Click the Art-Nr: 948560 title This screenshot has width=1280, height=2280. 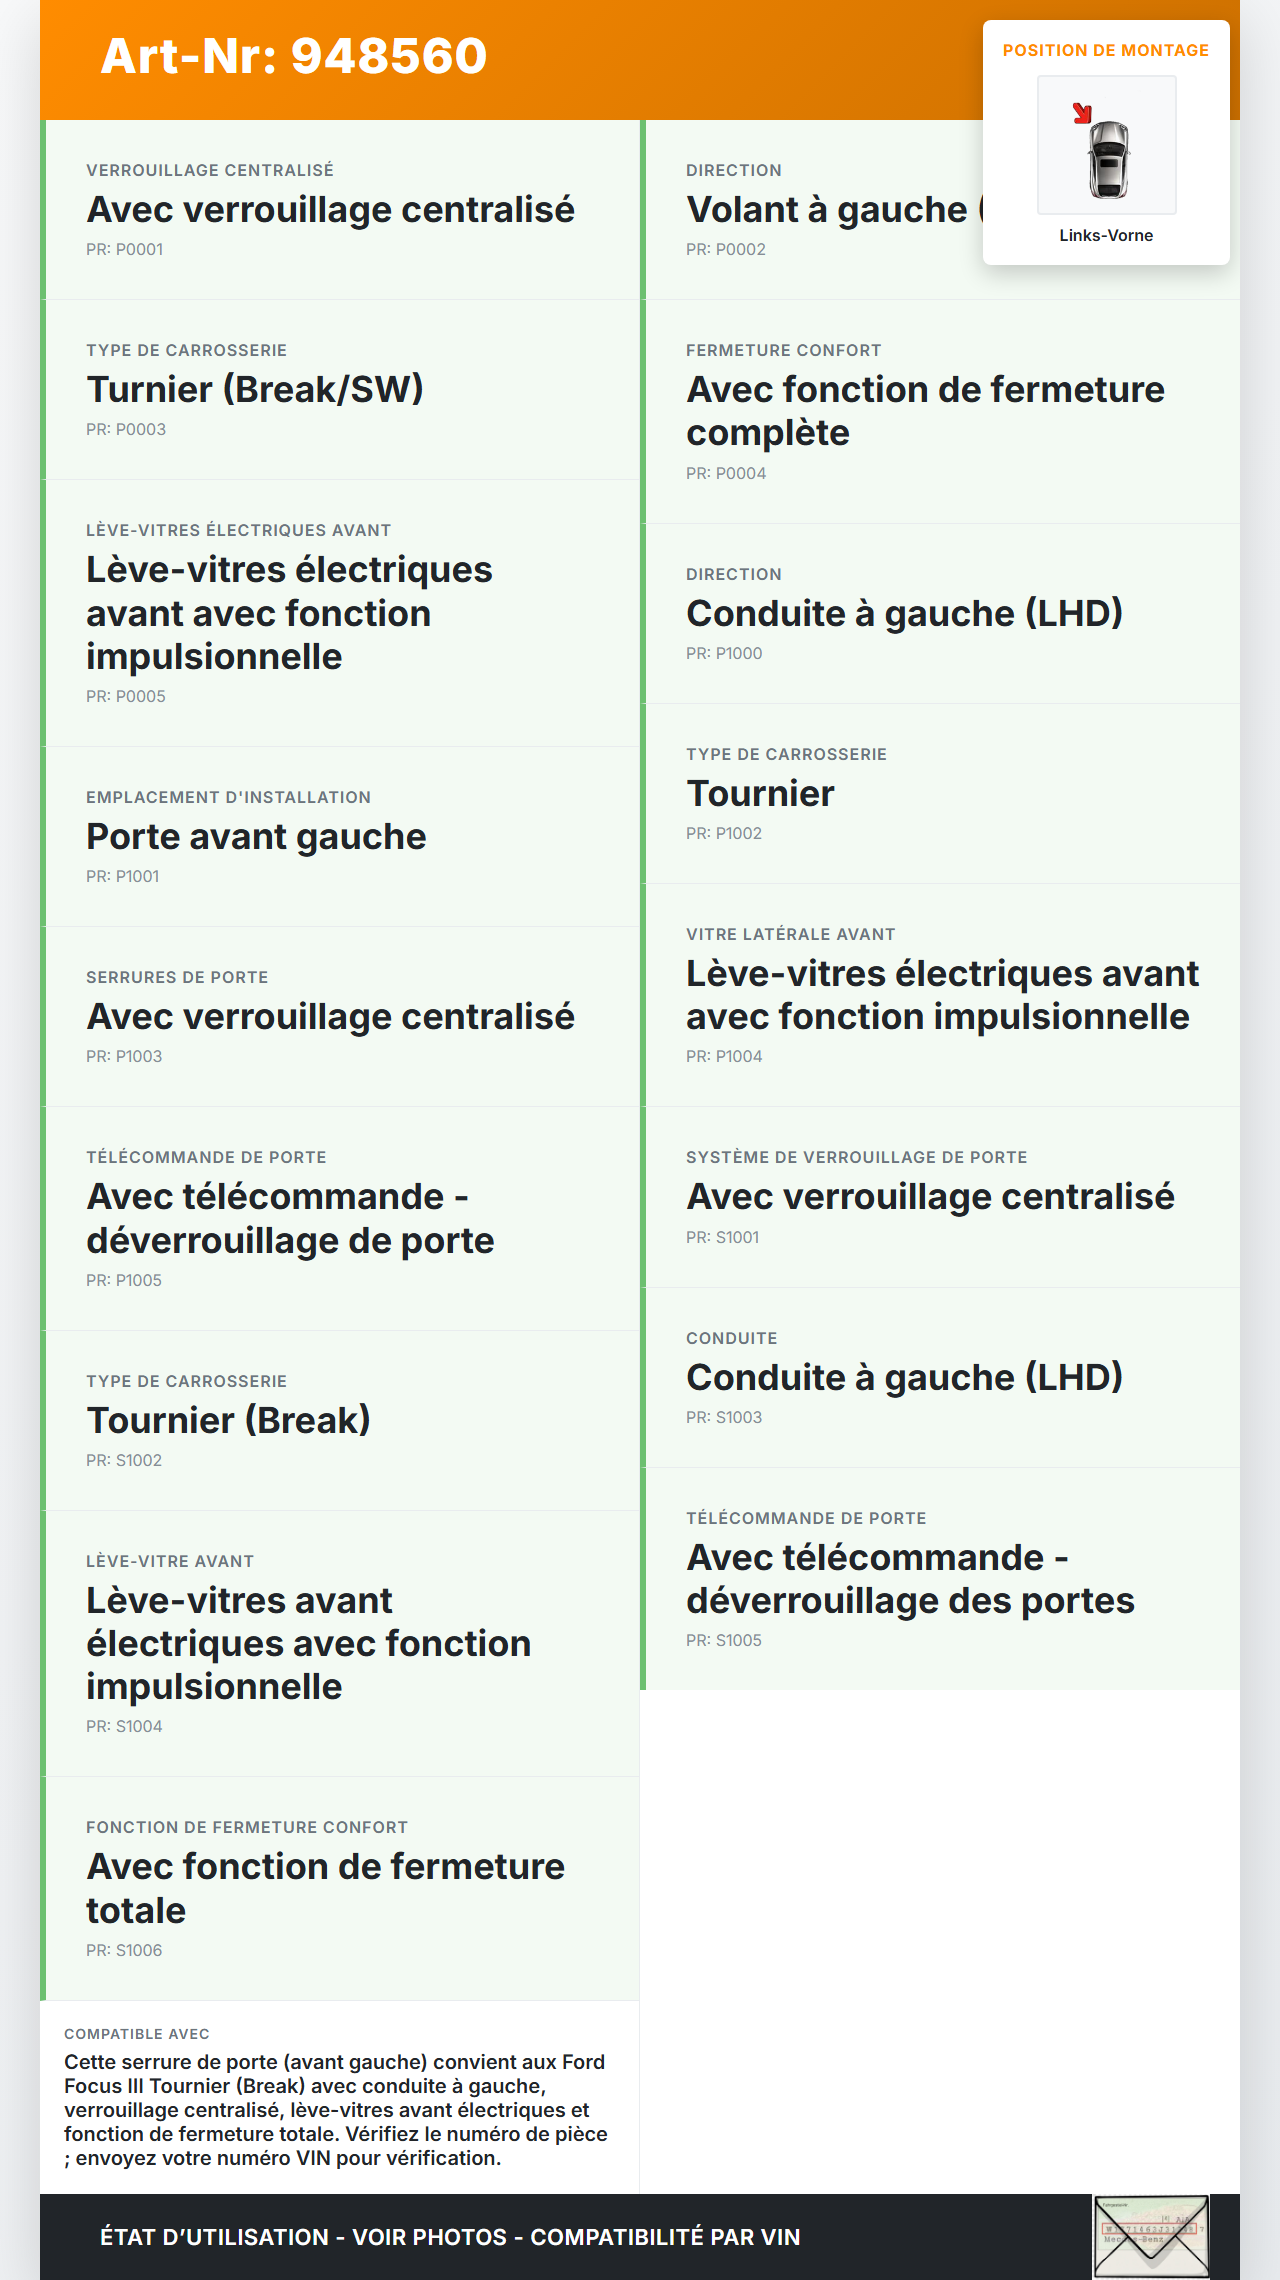click(x=294, y=56)
